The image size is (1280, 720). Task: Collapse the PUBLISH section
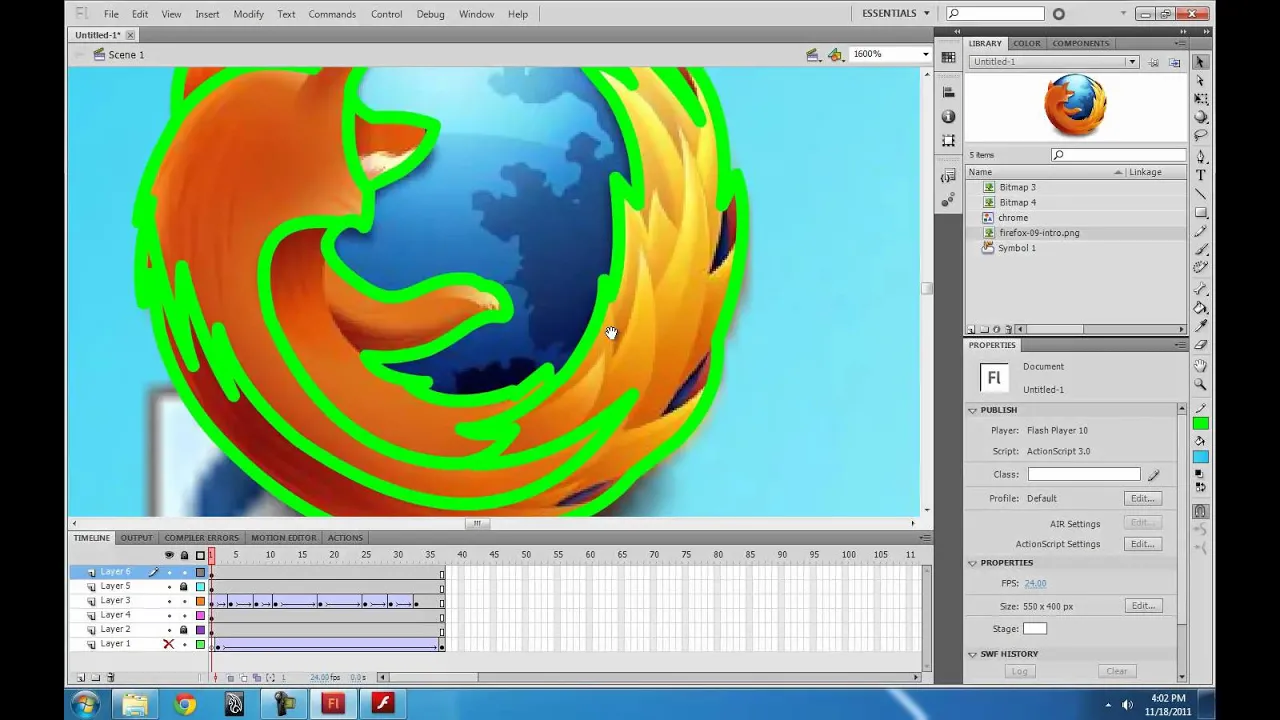pos(972,410)
